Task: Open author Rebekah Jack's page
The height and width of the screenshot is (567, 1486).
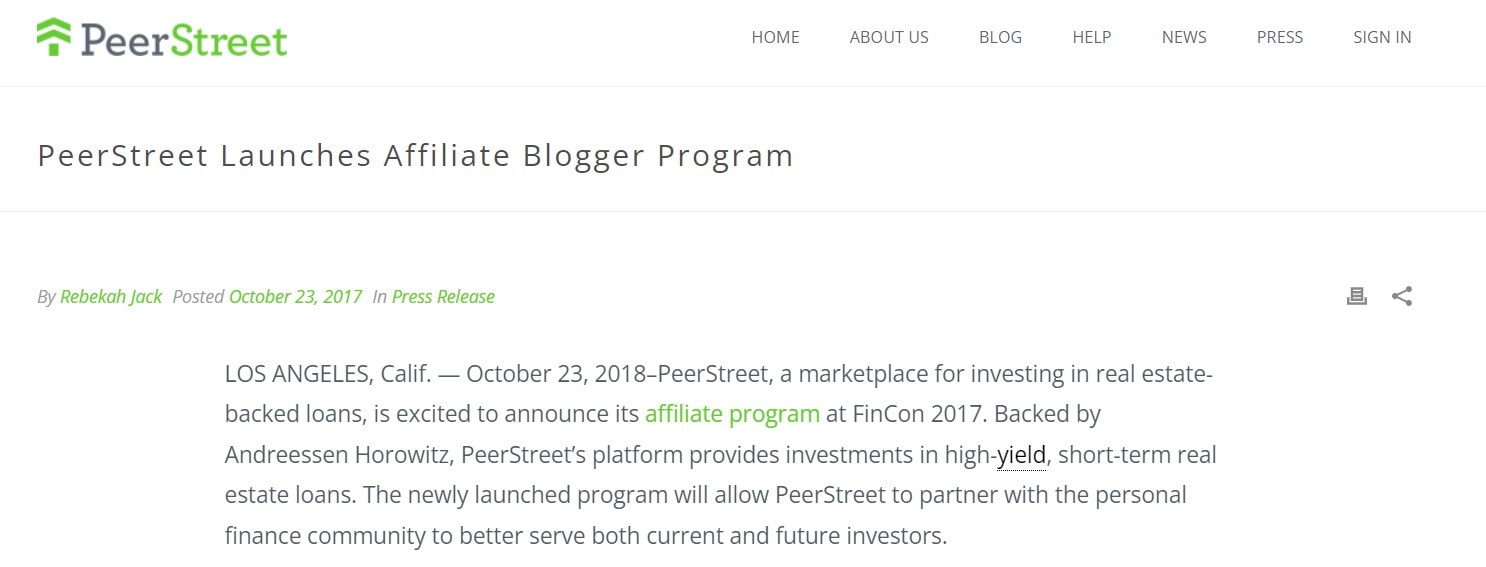Action: pyautogui.click(x=111, y=297)
